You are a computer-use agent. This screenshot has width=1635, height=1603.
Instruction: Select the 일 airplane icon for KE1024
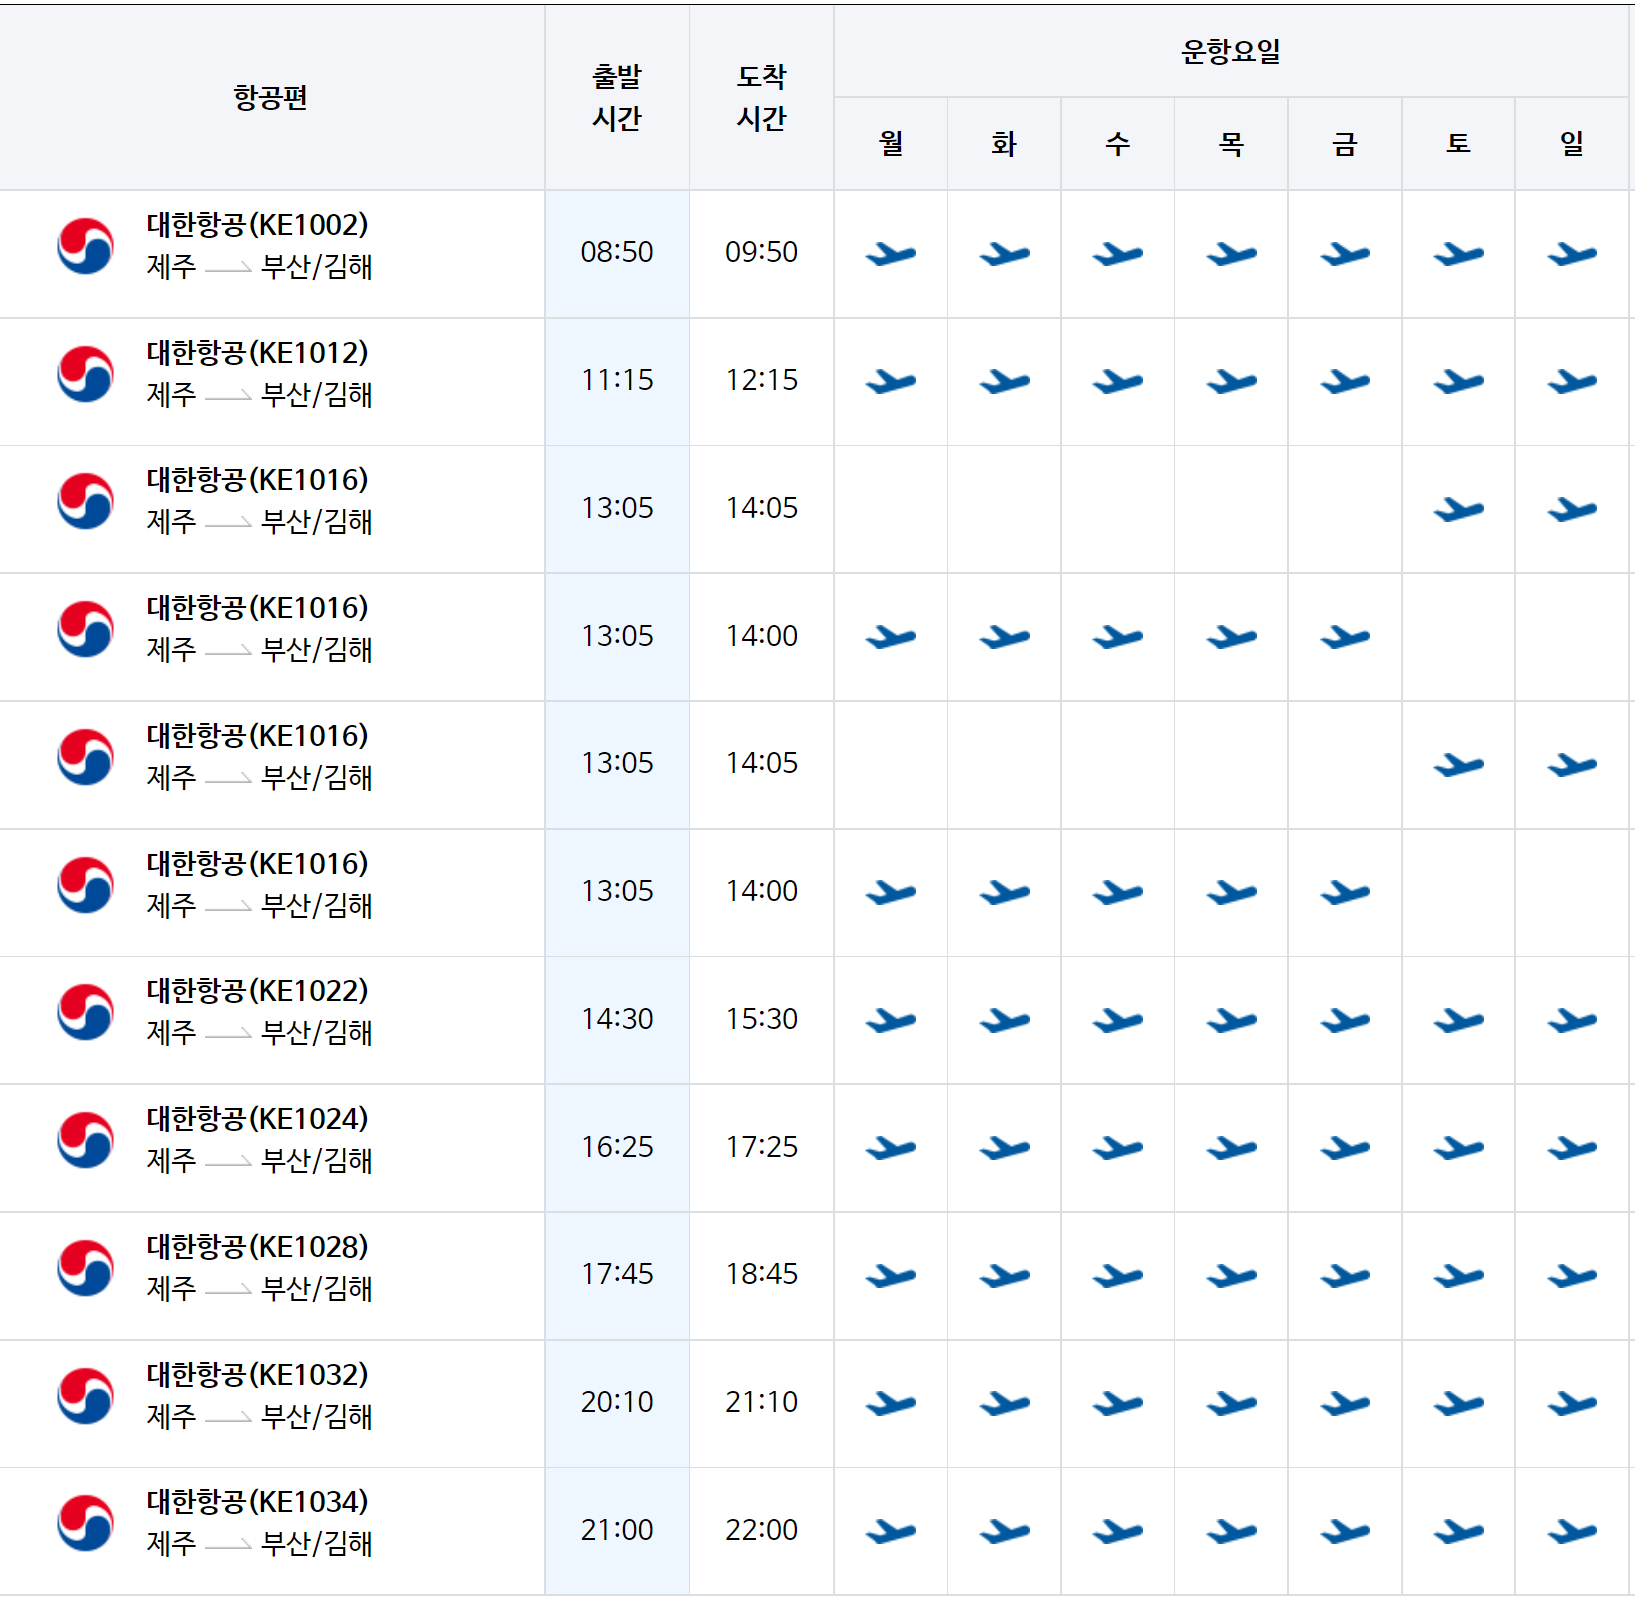click(x=1572, y=1148)
